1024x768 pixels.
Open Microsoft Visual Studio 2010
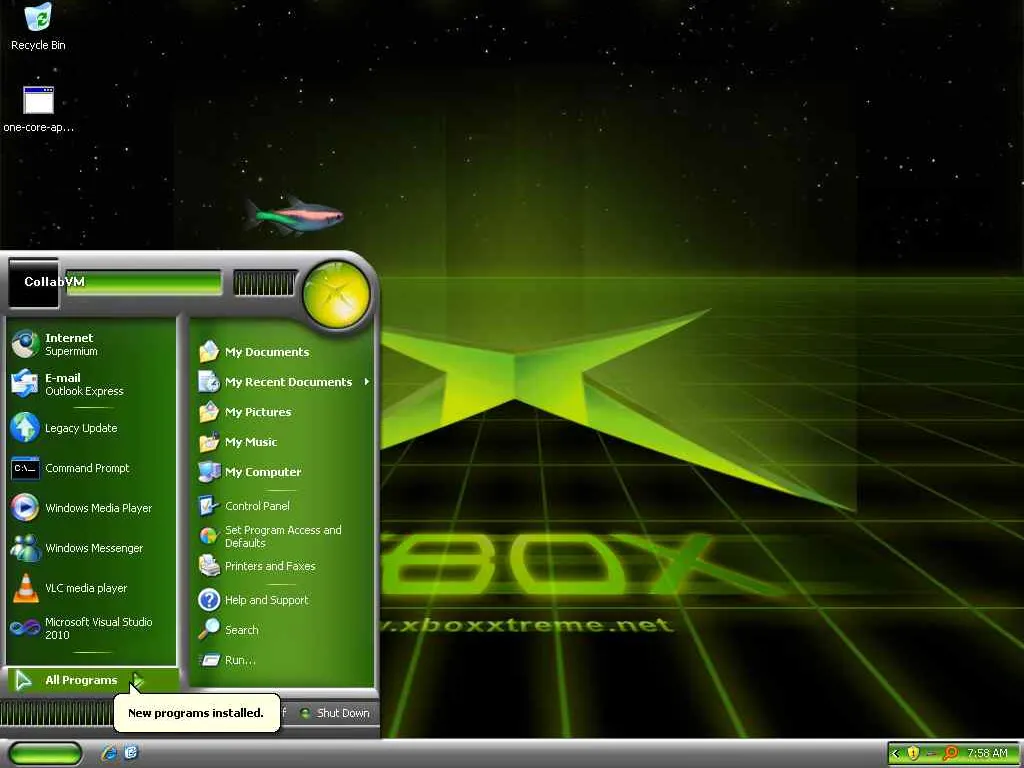pyautogui.click(x=91, y=628)
